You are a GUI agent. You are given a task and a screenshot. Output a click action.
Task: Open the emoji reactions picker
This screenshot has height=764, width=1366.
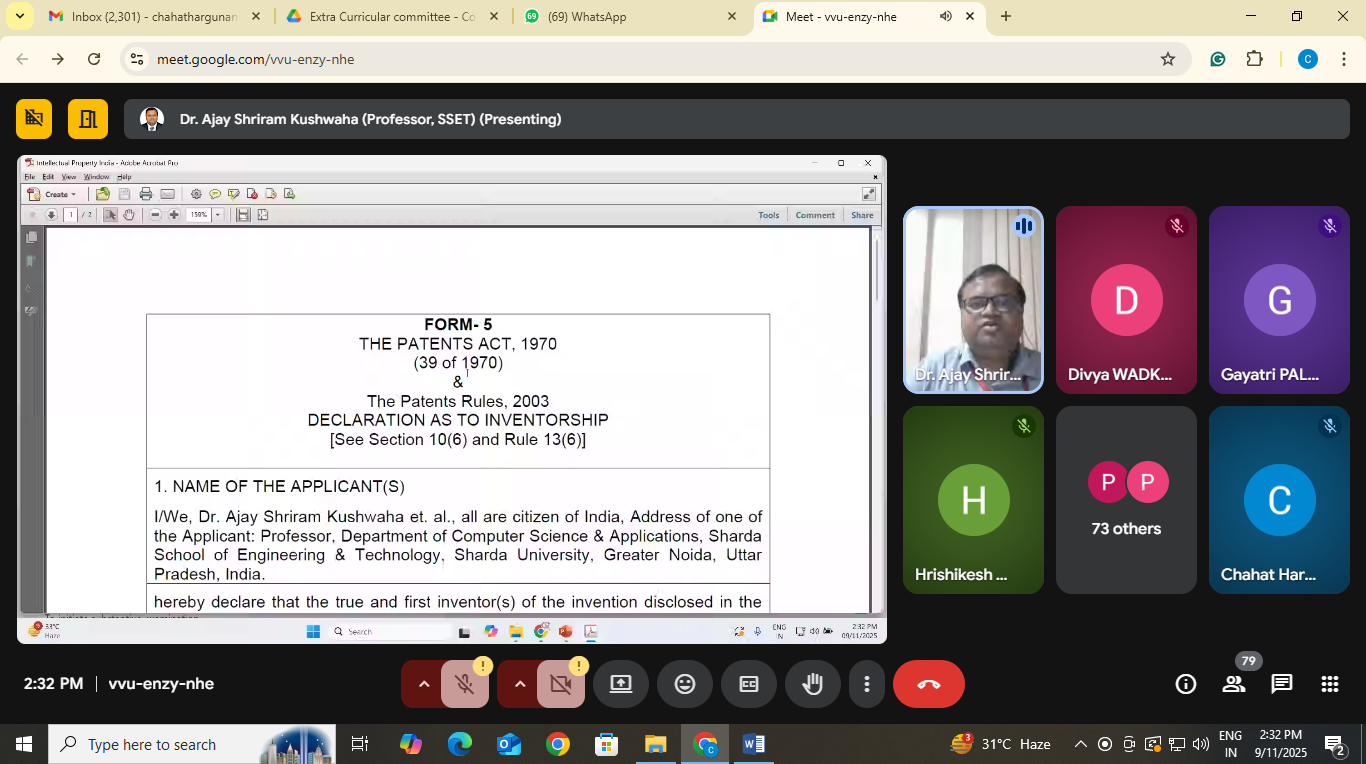coord(684,684)
